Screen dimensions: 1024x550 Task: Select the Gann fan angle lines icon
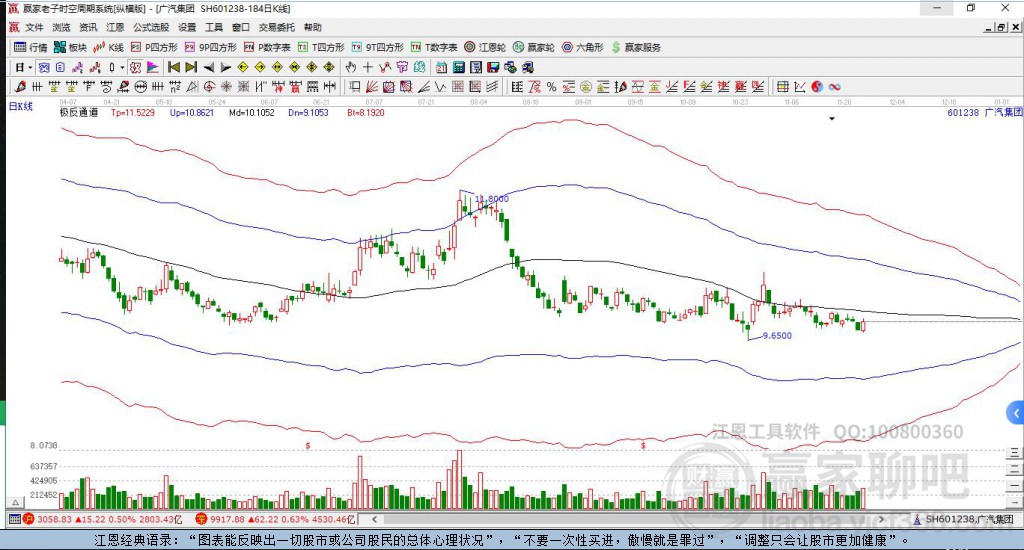[x=372, y=87]
